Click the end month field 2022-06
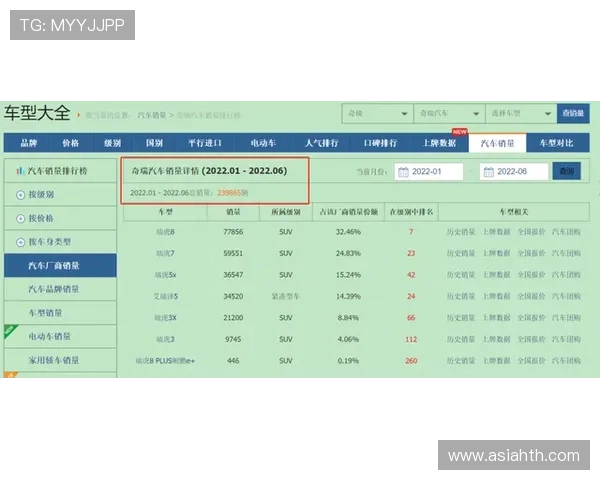The image size is (600, 480). click(x=514, y=171)
